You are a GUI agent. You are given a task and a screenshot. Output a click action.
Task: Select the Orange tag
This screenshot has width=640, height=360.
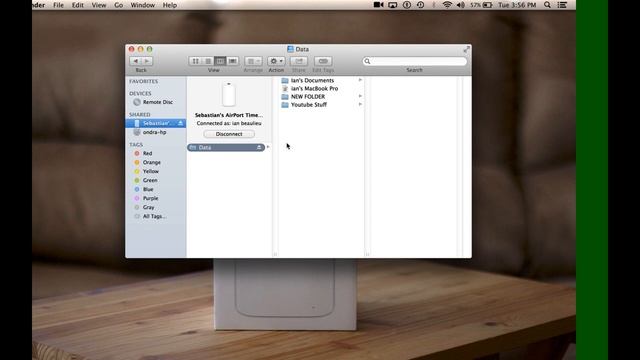(151, 162)
